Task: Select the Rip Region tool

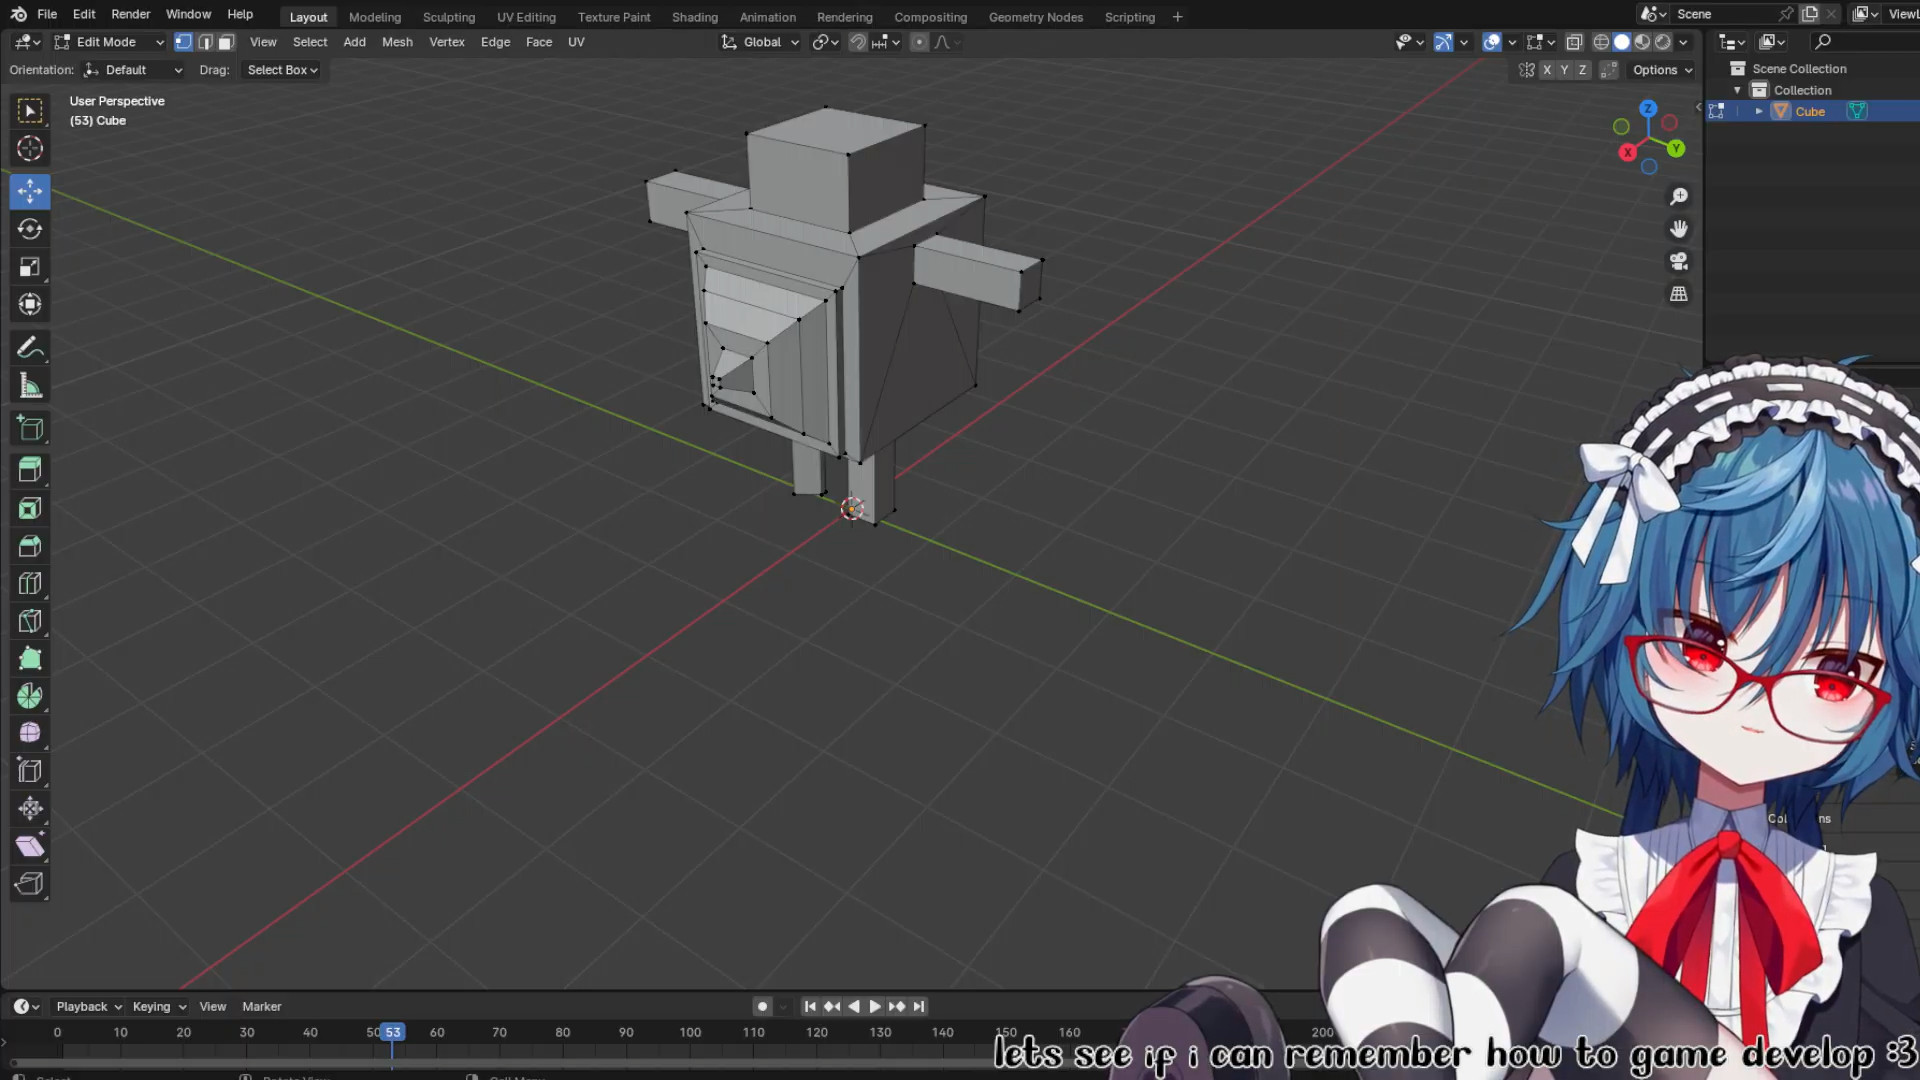Action: click(30, 884)
